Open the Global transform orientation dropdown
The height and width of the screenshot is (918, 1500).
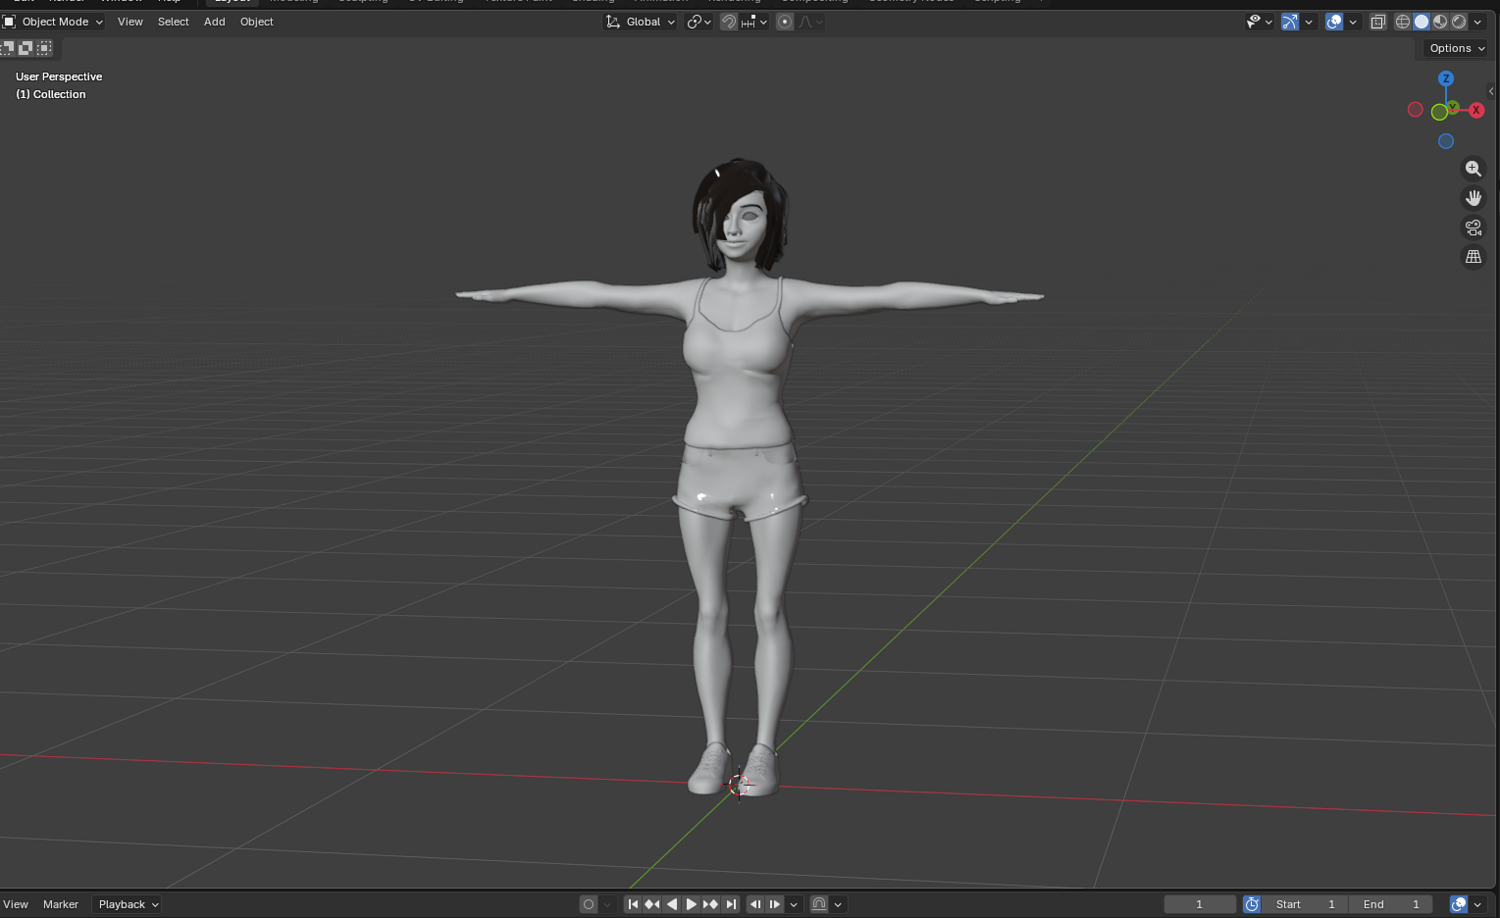641,22
